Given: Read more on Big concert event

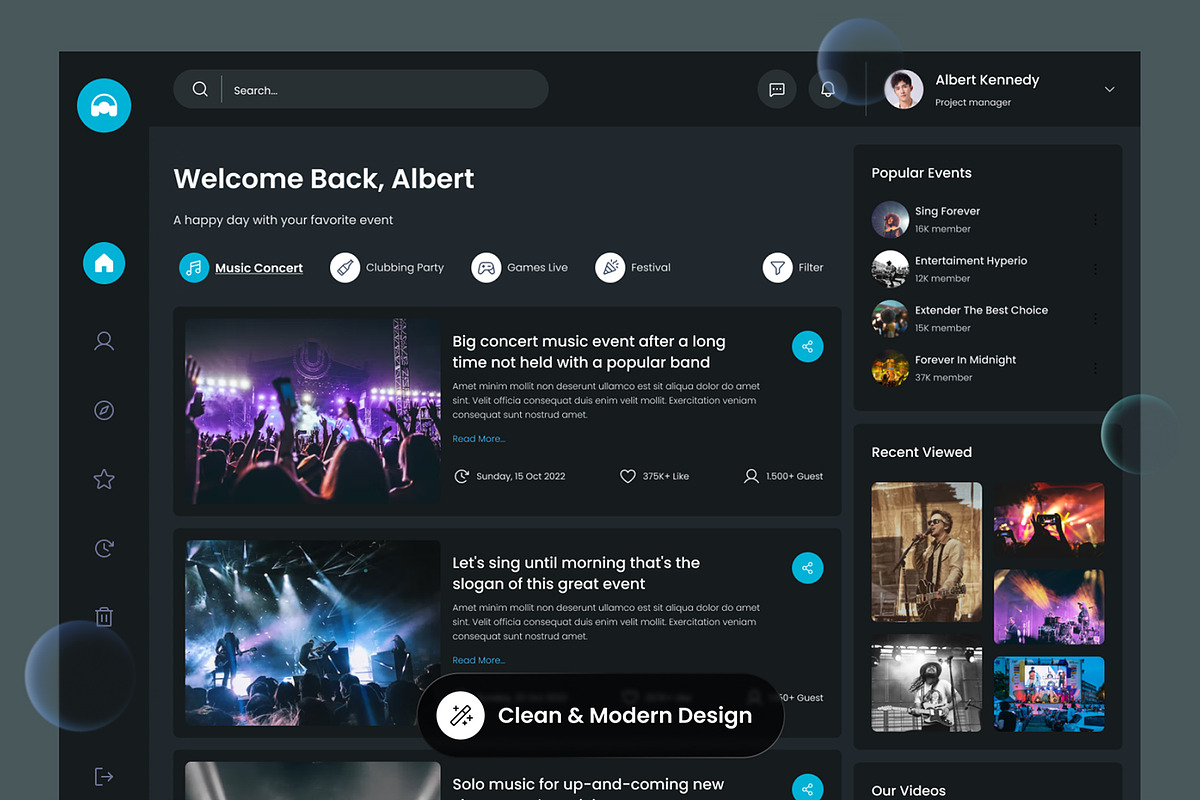Looking at the screenshot, I should coord(479,439).
